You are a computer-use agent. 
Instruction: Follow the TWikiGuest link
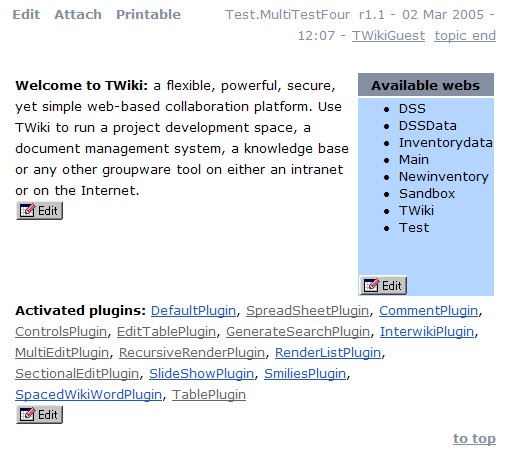388,36
